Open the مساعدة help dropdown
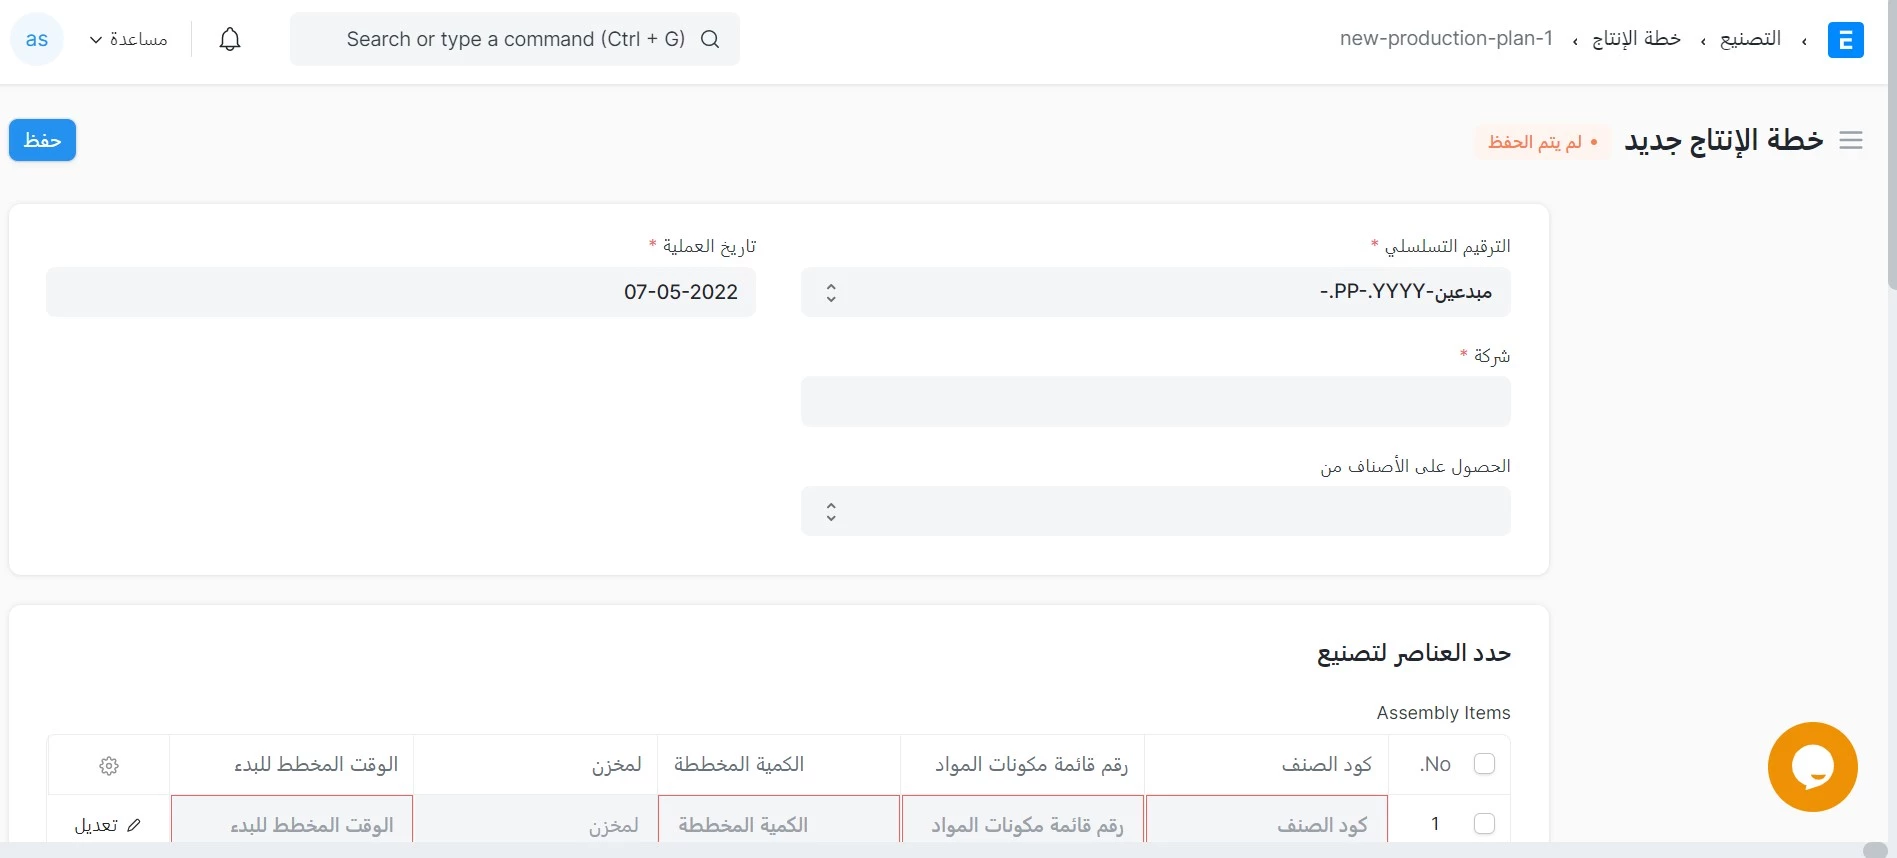The image size is (1897, 858). click(129, 39)
